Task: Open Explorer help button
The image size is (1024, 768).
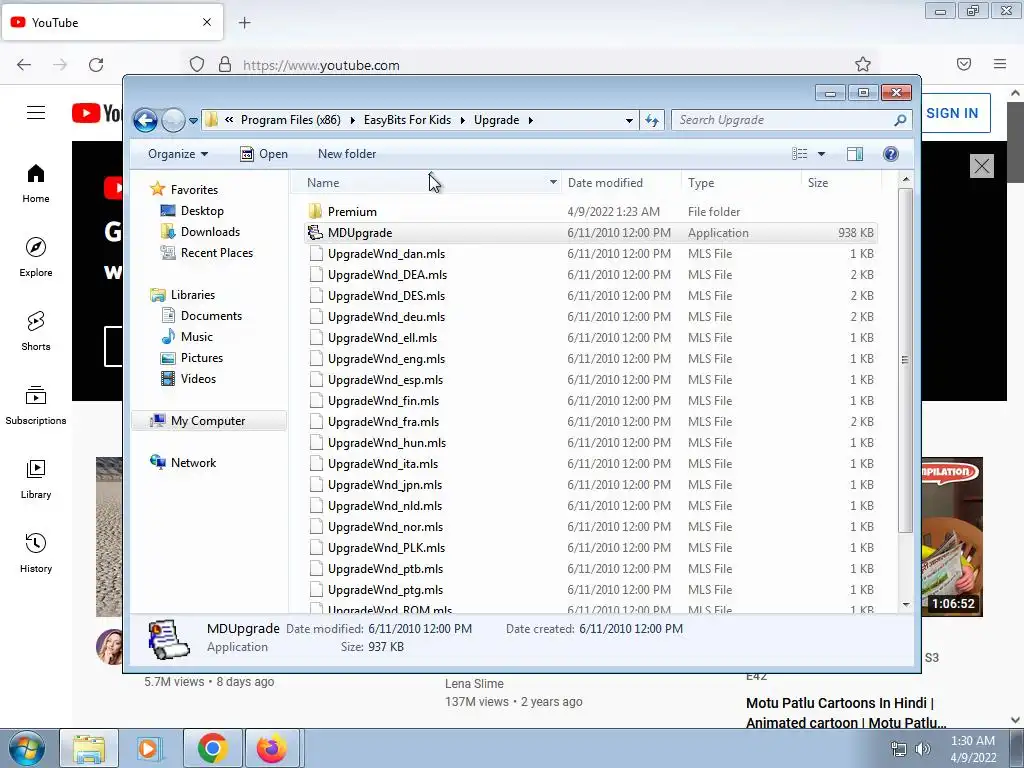Action: pyautogui.click(x=891, y=154)
